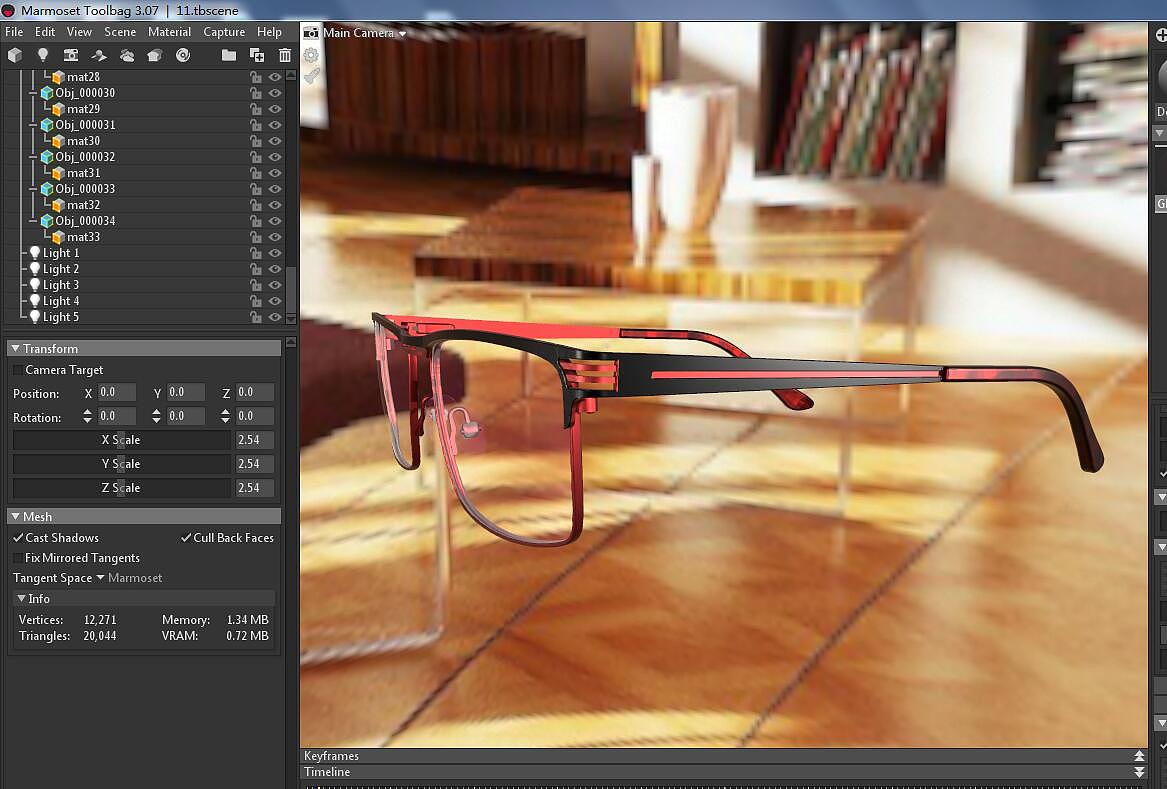The width and height of the screenshot is (1167, 789).
Task: Open the Edit menu
Action: (x=45, y=32)
